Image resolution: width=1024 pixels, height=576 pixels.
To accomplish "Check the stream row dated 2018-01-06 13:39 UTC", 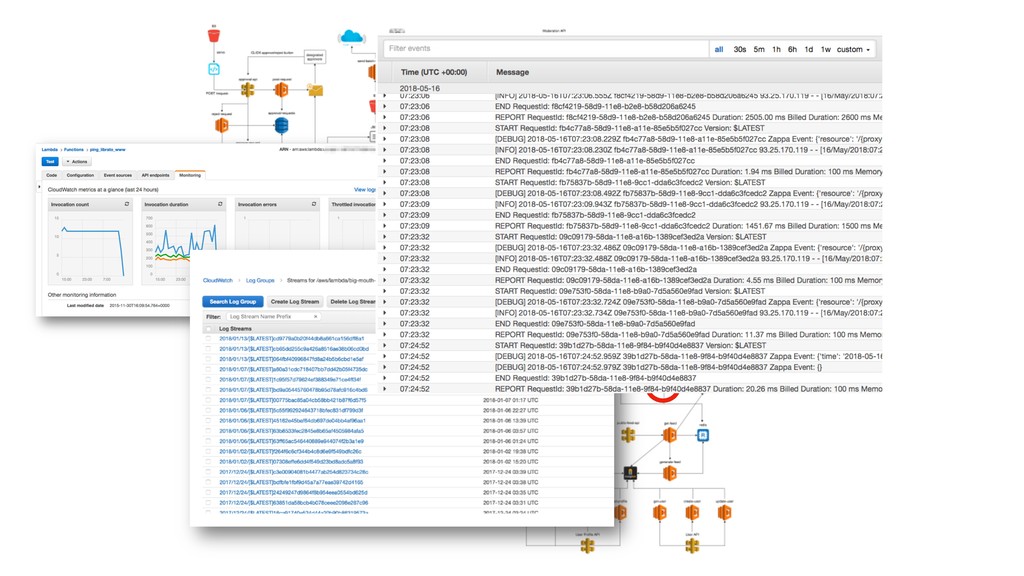I will point(208,421).
